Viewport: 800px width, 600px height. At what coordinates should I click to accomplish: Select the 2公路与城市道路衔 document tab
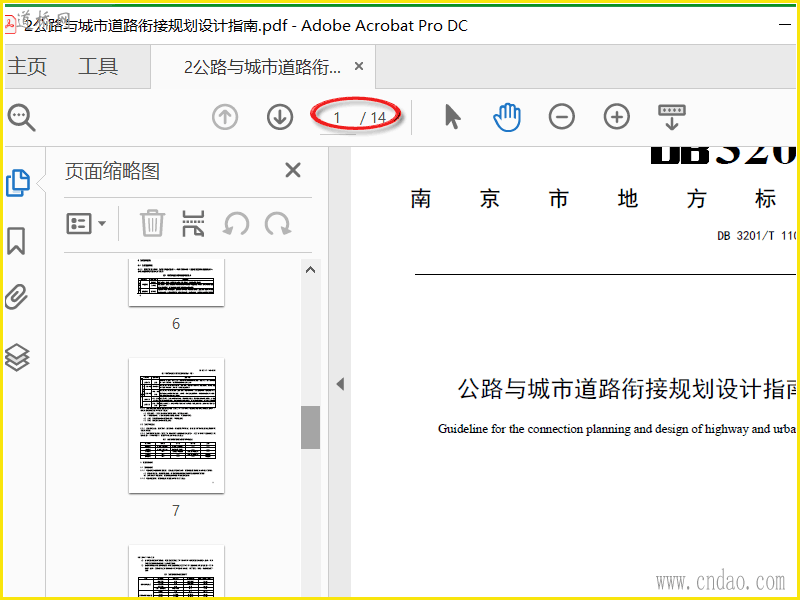262,67
